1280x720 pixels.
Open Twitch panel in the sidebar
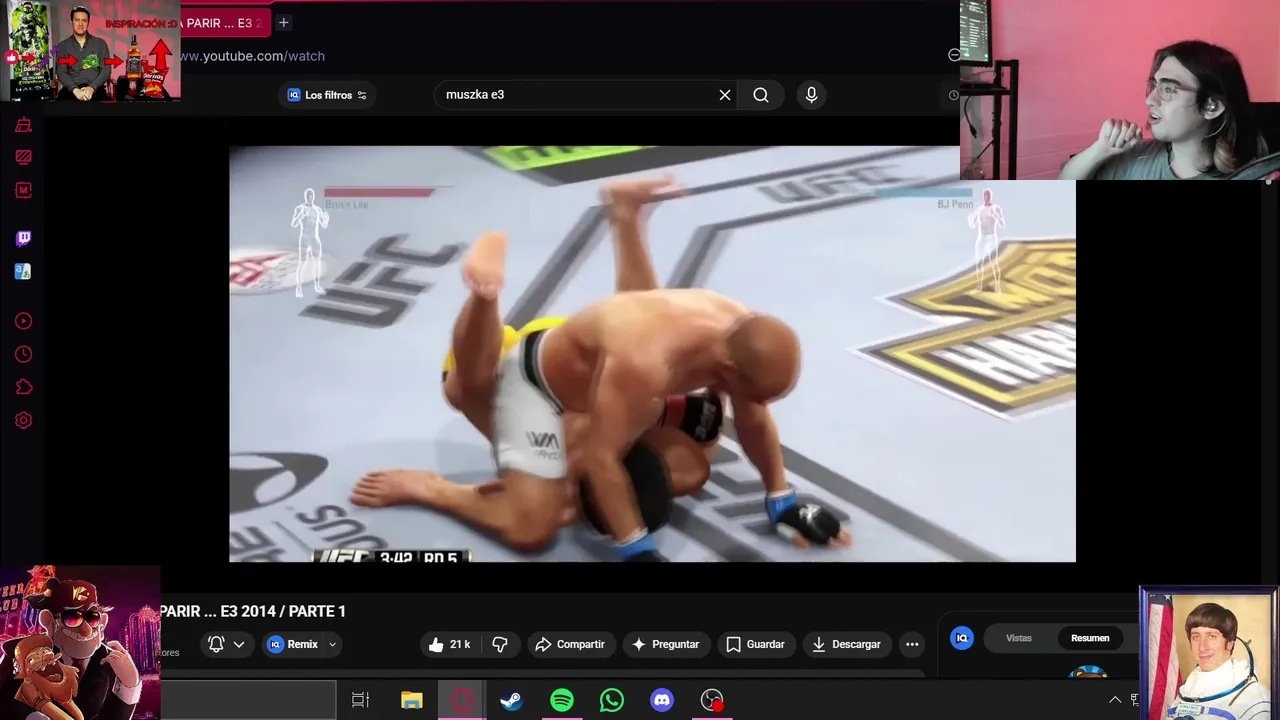(24, 238)
